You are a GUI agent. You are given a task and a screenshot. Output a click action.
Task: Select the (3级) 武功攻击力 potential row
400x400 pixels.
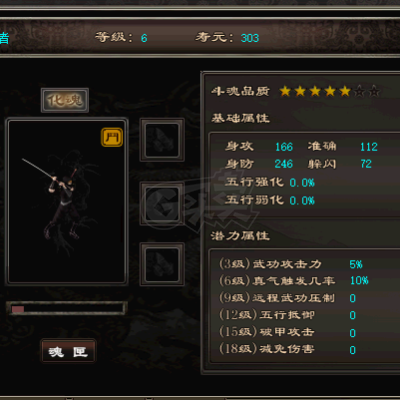291,264
